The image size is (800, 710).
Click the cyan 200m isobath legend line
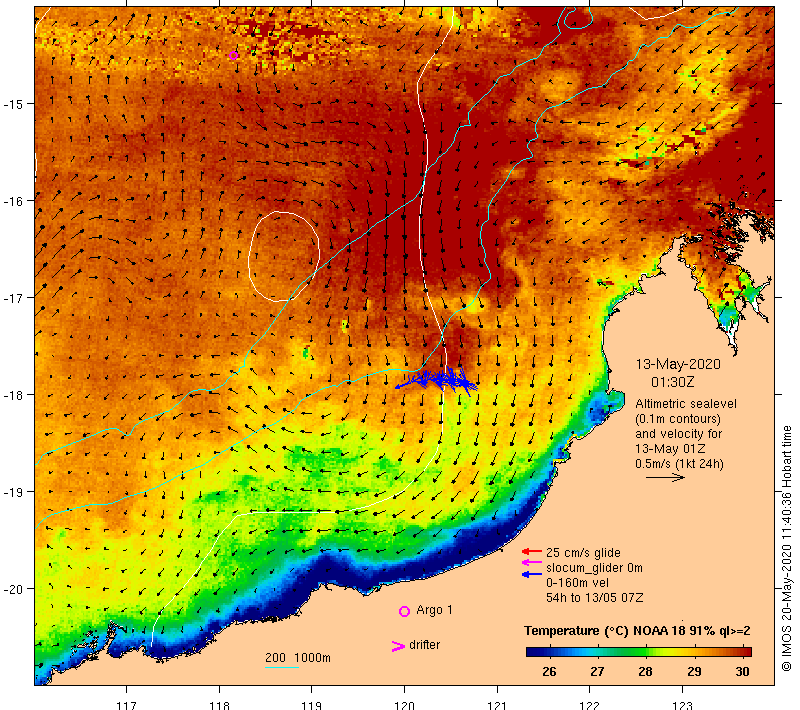click(x=282, y=667)
